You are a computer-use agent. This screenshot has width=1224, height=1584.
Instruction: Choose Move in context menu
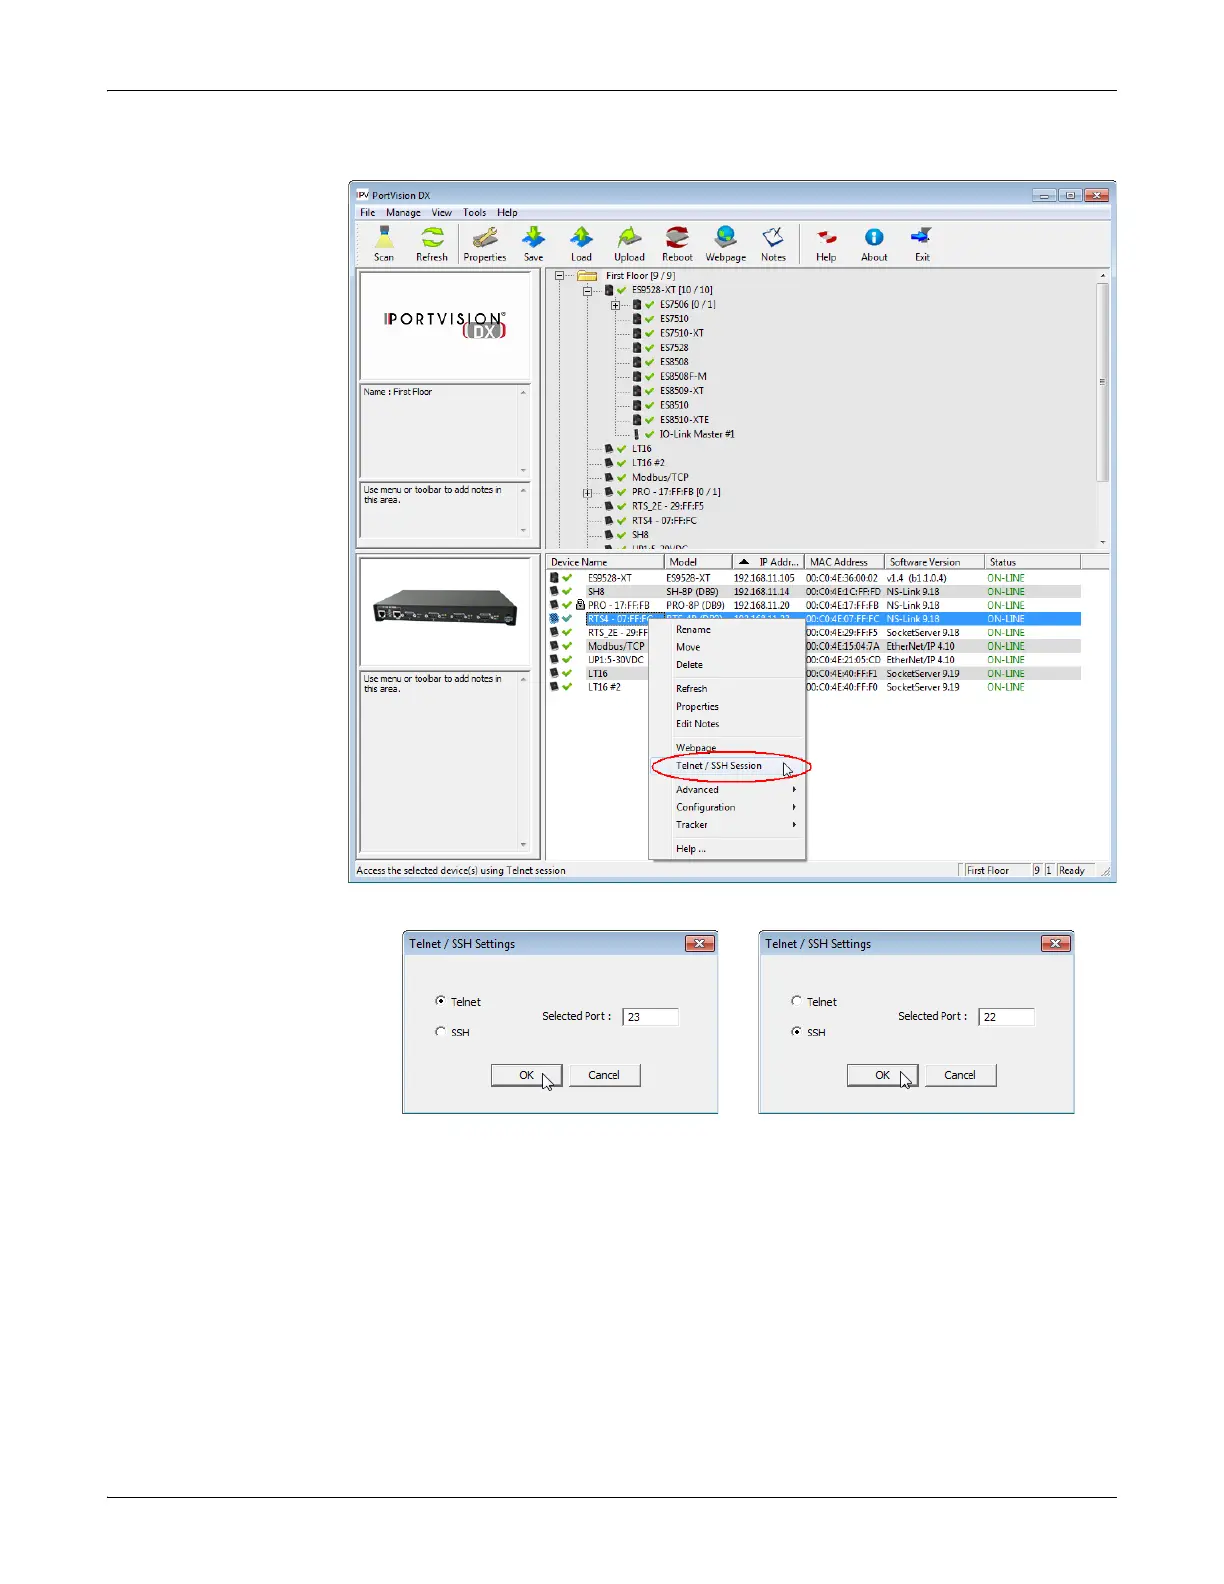pos(688,647)
